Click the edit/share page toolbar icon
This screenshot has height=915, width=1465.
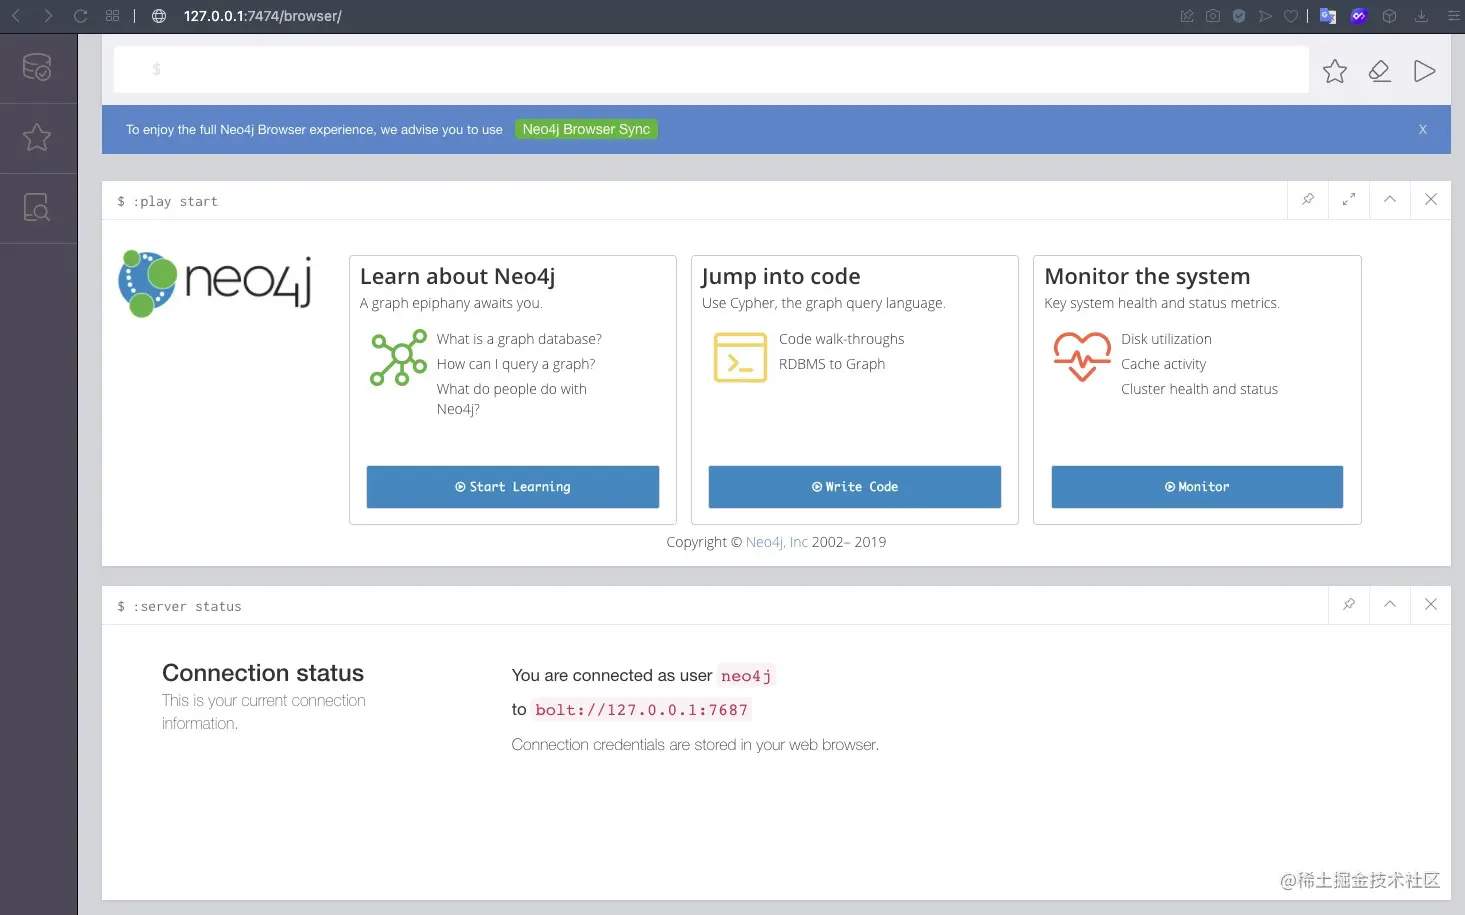(1187, 16)
